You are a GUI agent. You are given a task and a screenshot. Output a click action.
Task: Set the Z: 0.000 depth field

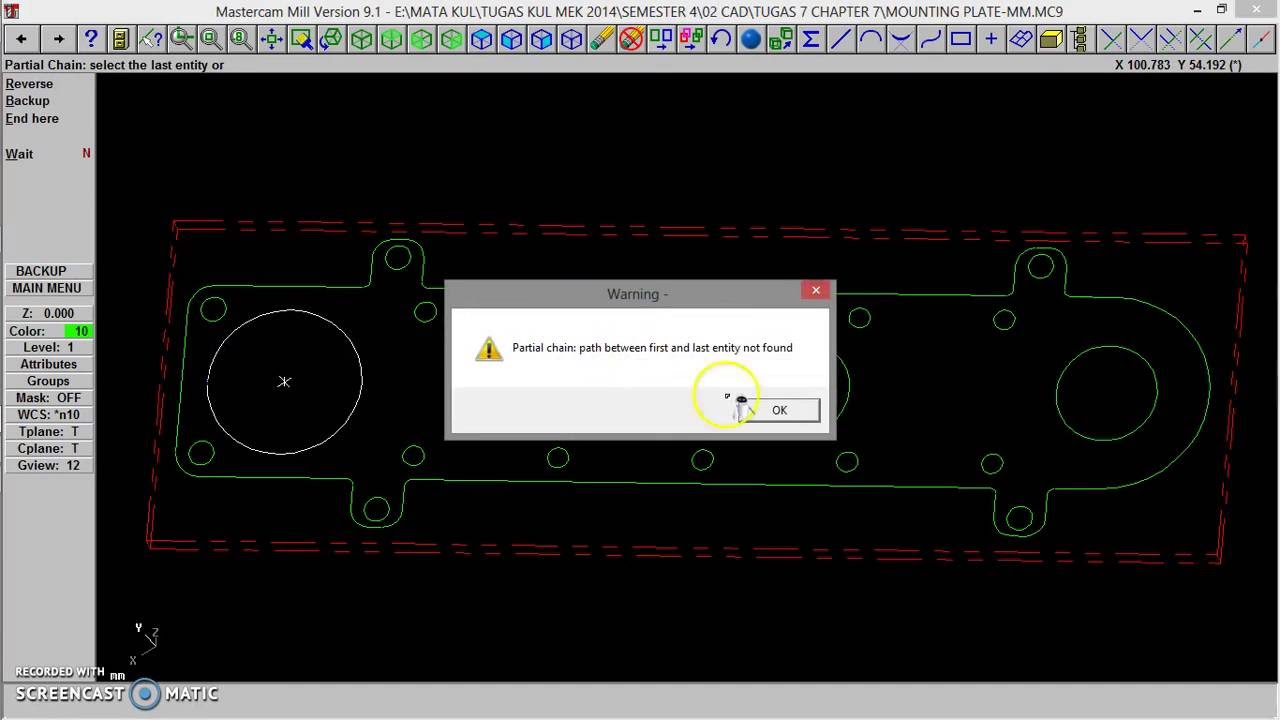coord(48,314)
